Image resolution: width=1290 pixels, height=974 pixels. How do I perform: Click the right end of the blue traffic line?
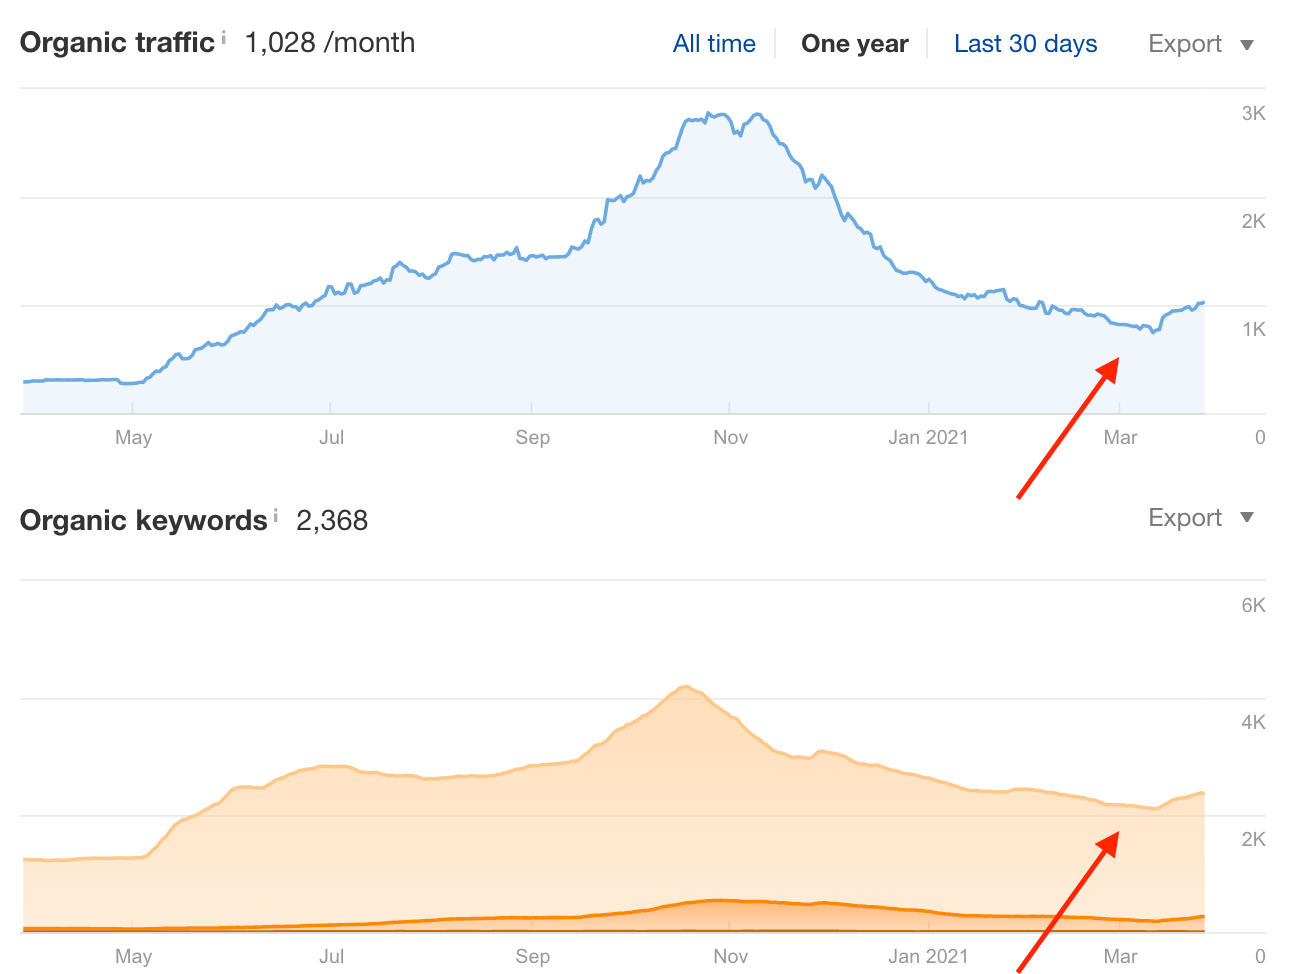coord(1202,302)
